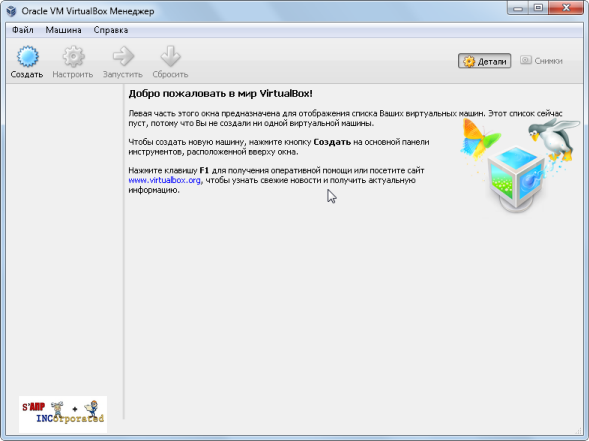This screenshot has width=589, height=441.
Task: Minimize the VirtualBox Manager window
Action: point(518,8)
